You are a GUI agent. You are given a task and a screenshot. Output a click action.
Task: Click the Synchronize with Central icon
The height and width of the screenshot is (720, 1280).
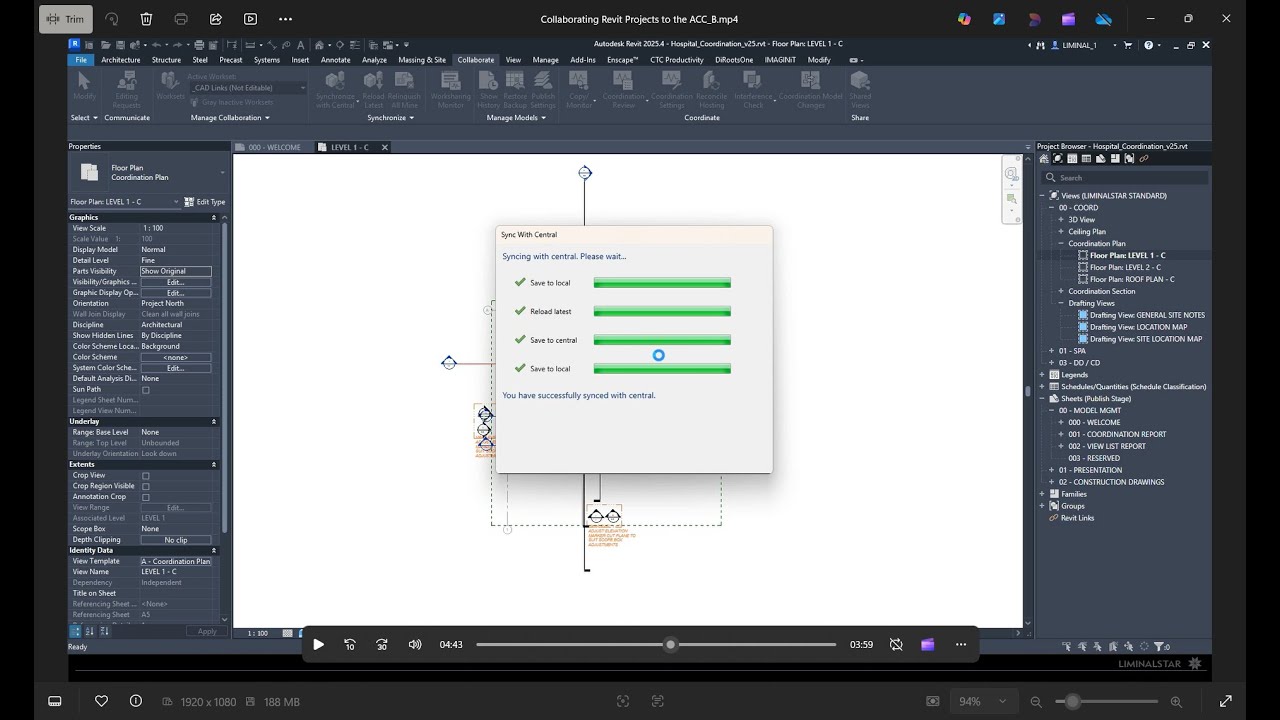pyautogui.click(x=335, y=82)
